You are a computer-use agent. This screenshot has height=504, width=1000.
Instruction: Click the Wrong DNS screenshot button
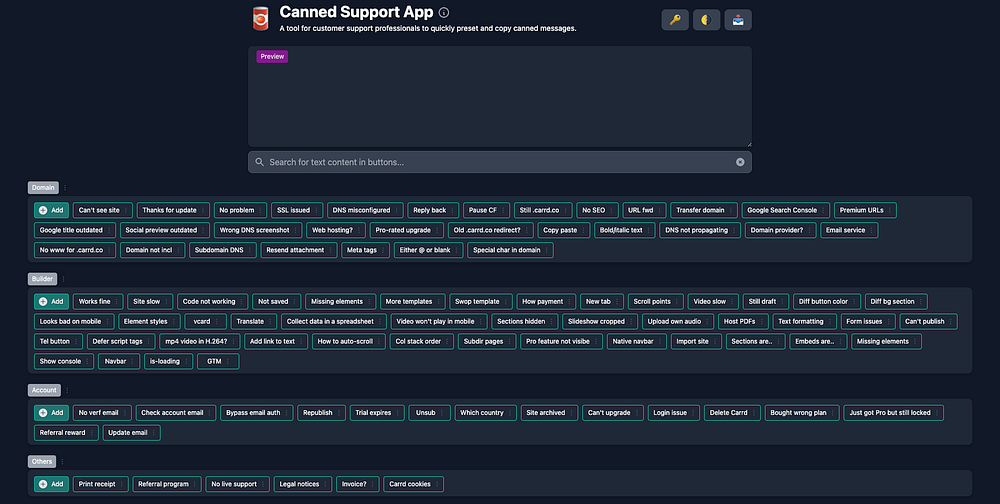(258, 230)
